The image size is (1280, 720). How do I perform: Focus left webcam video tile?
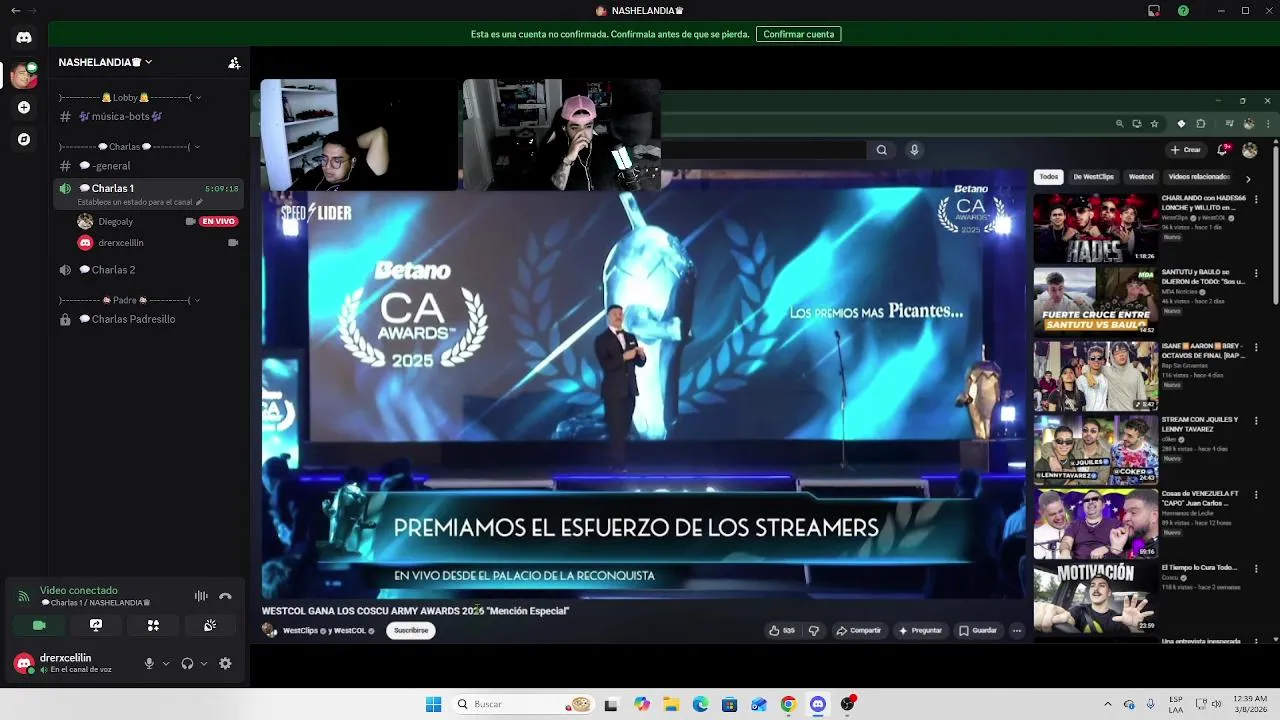359,135
